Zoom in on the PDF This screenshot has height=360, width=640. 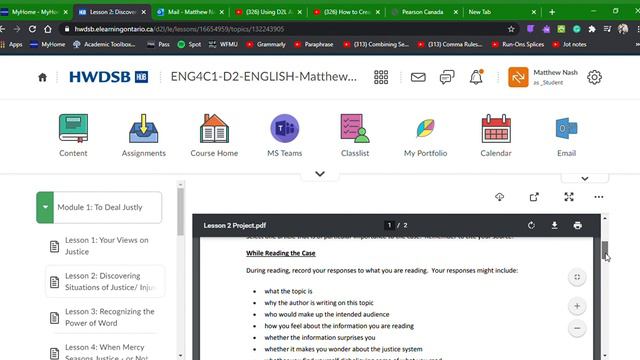click(x=577, y=306)
